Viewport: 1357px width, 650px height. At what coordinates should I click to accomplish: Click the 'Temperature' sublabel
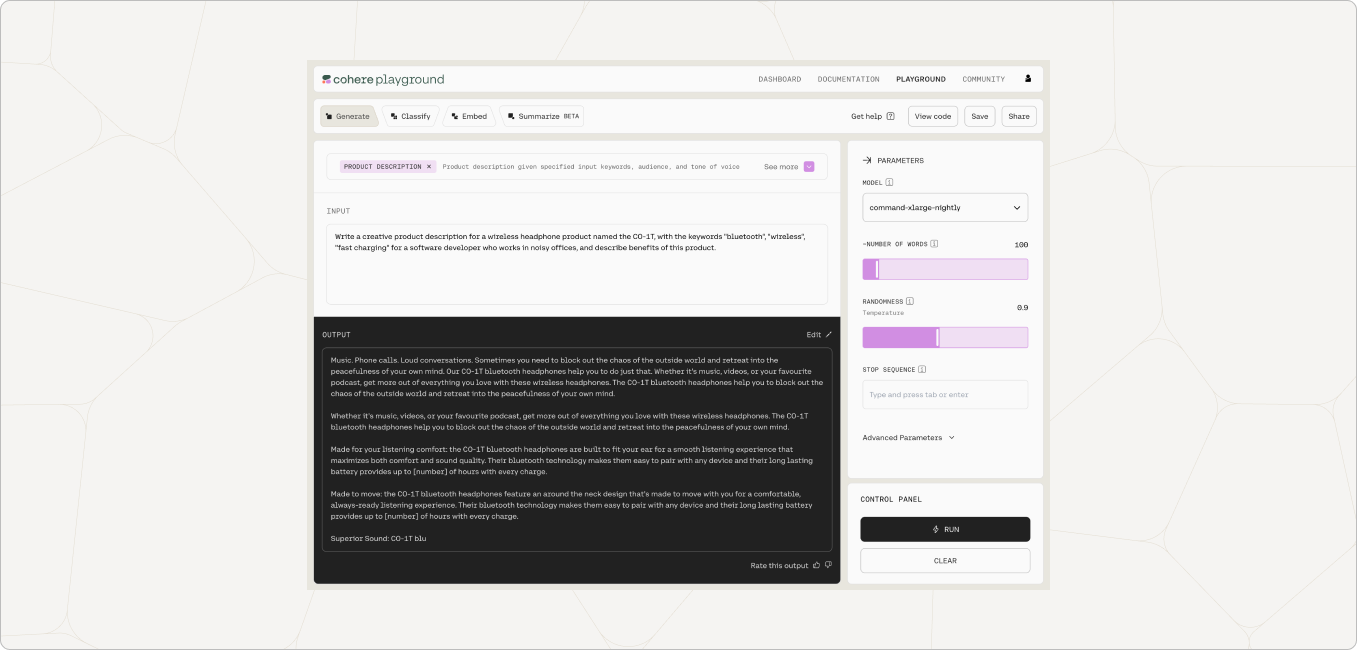click(883, 313)
